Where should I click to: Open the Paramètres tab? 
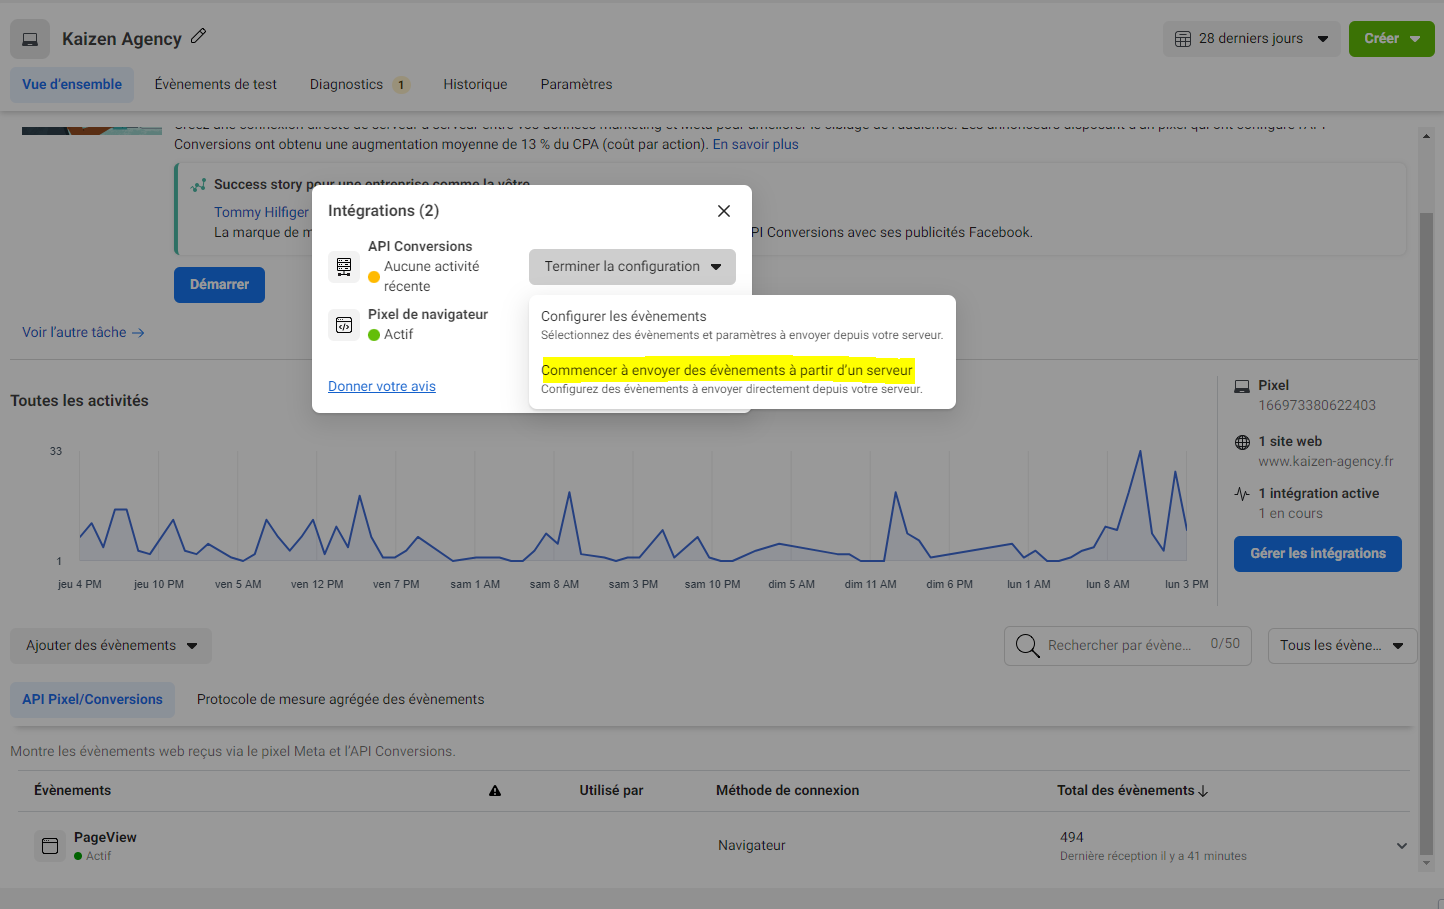[576, 85]
